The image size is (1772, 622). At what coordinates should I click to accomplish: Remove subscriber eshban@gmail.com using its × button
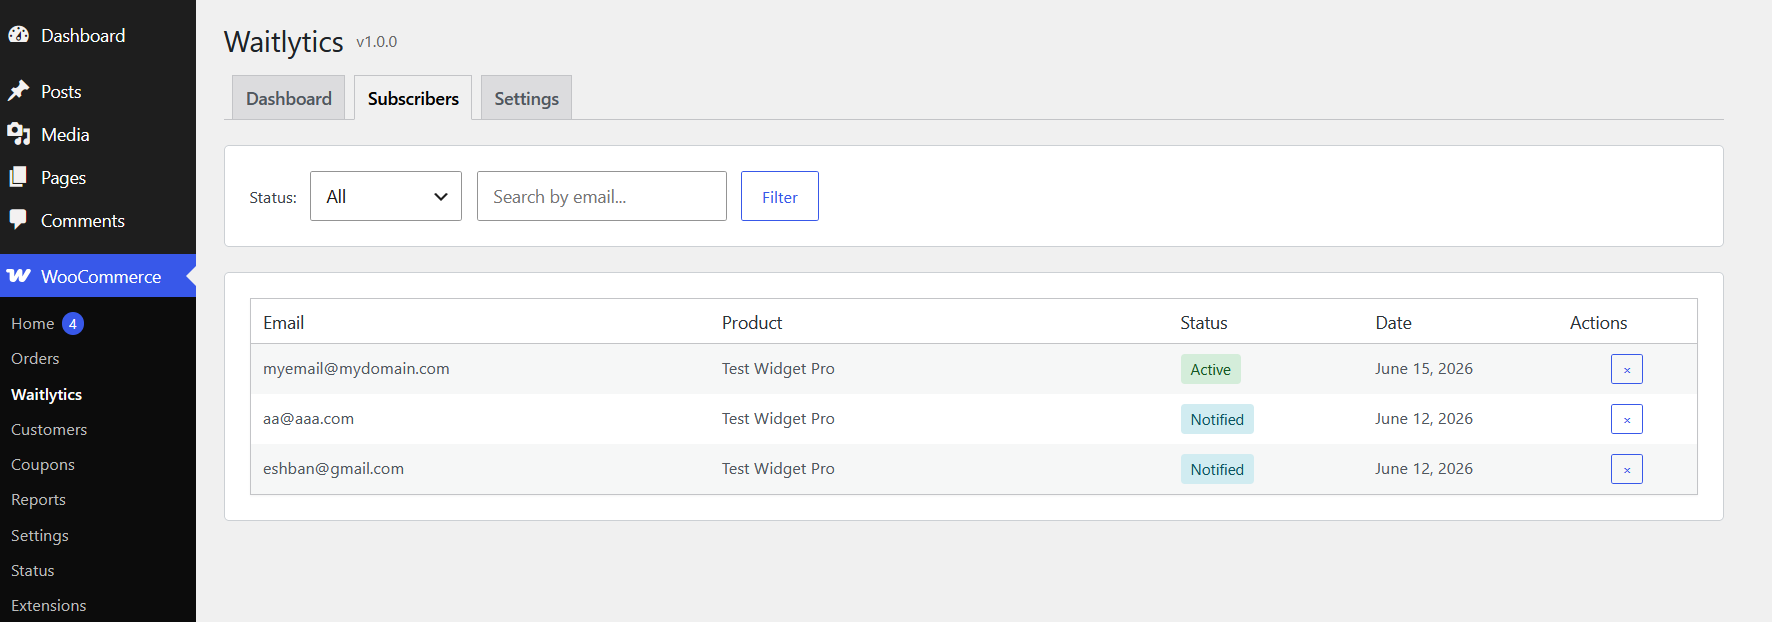[x=1626, y=469]
